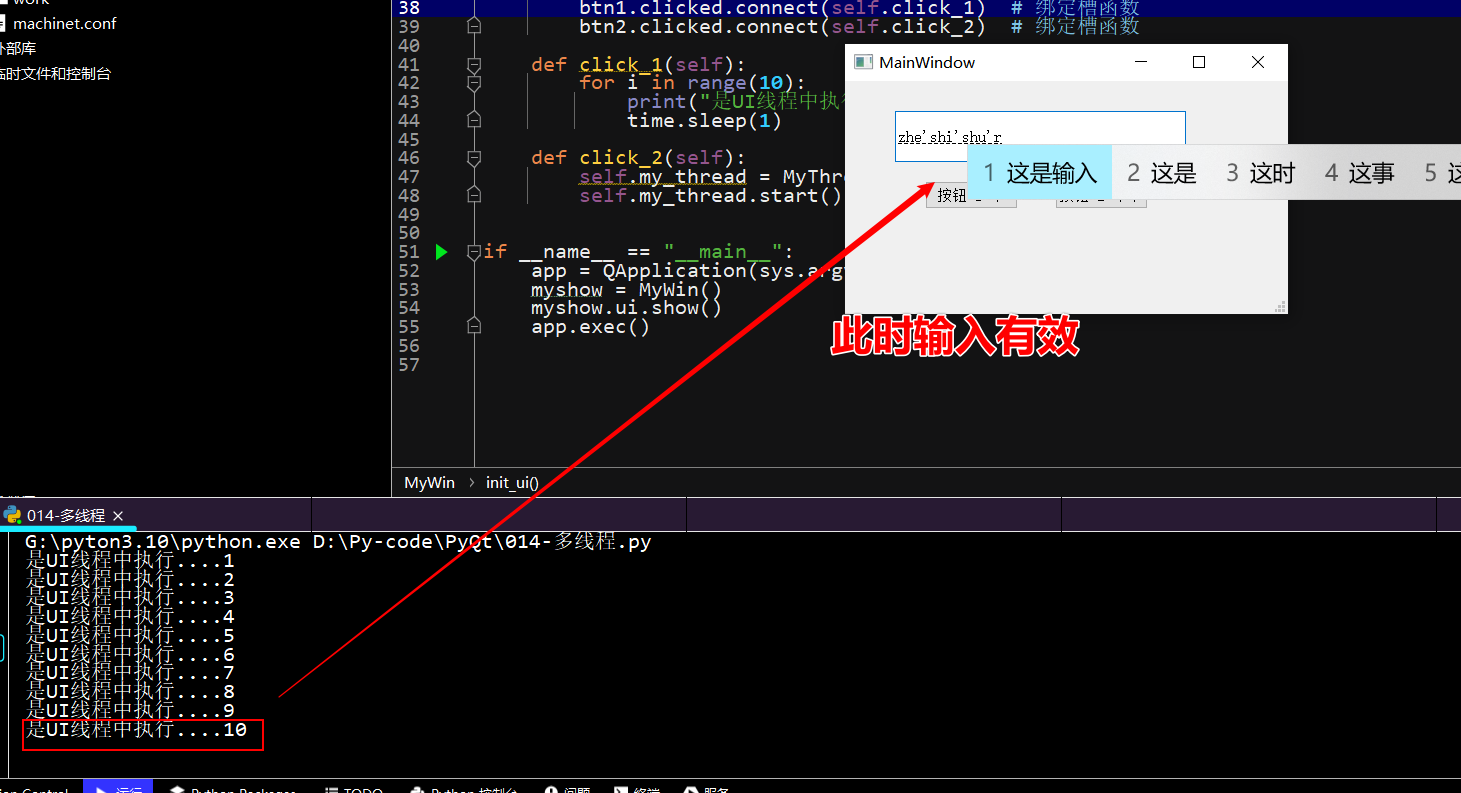The image size is (1461, 793).
Task: Click 'myshow = MyWin()' code line
Action: pyautogui.click(x=626, y=290)
